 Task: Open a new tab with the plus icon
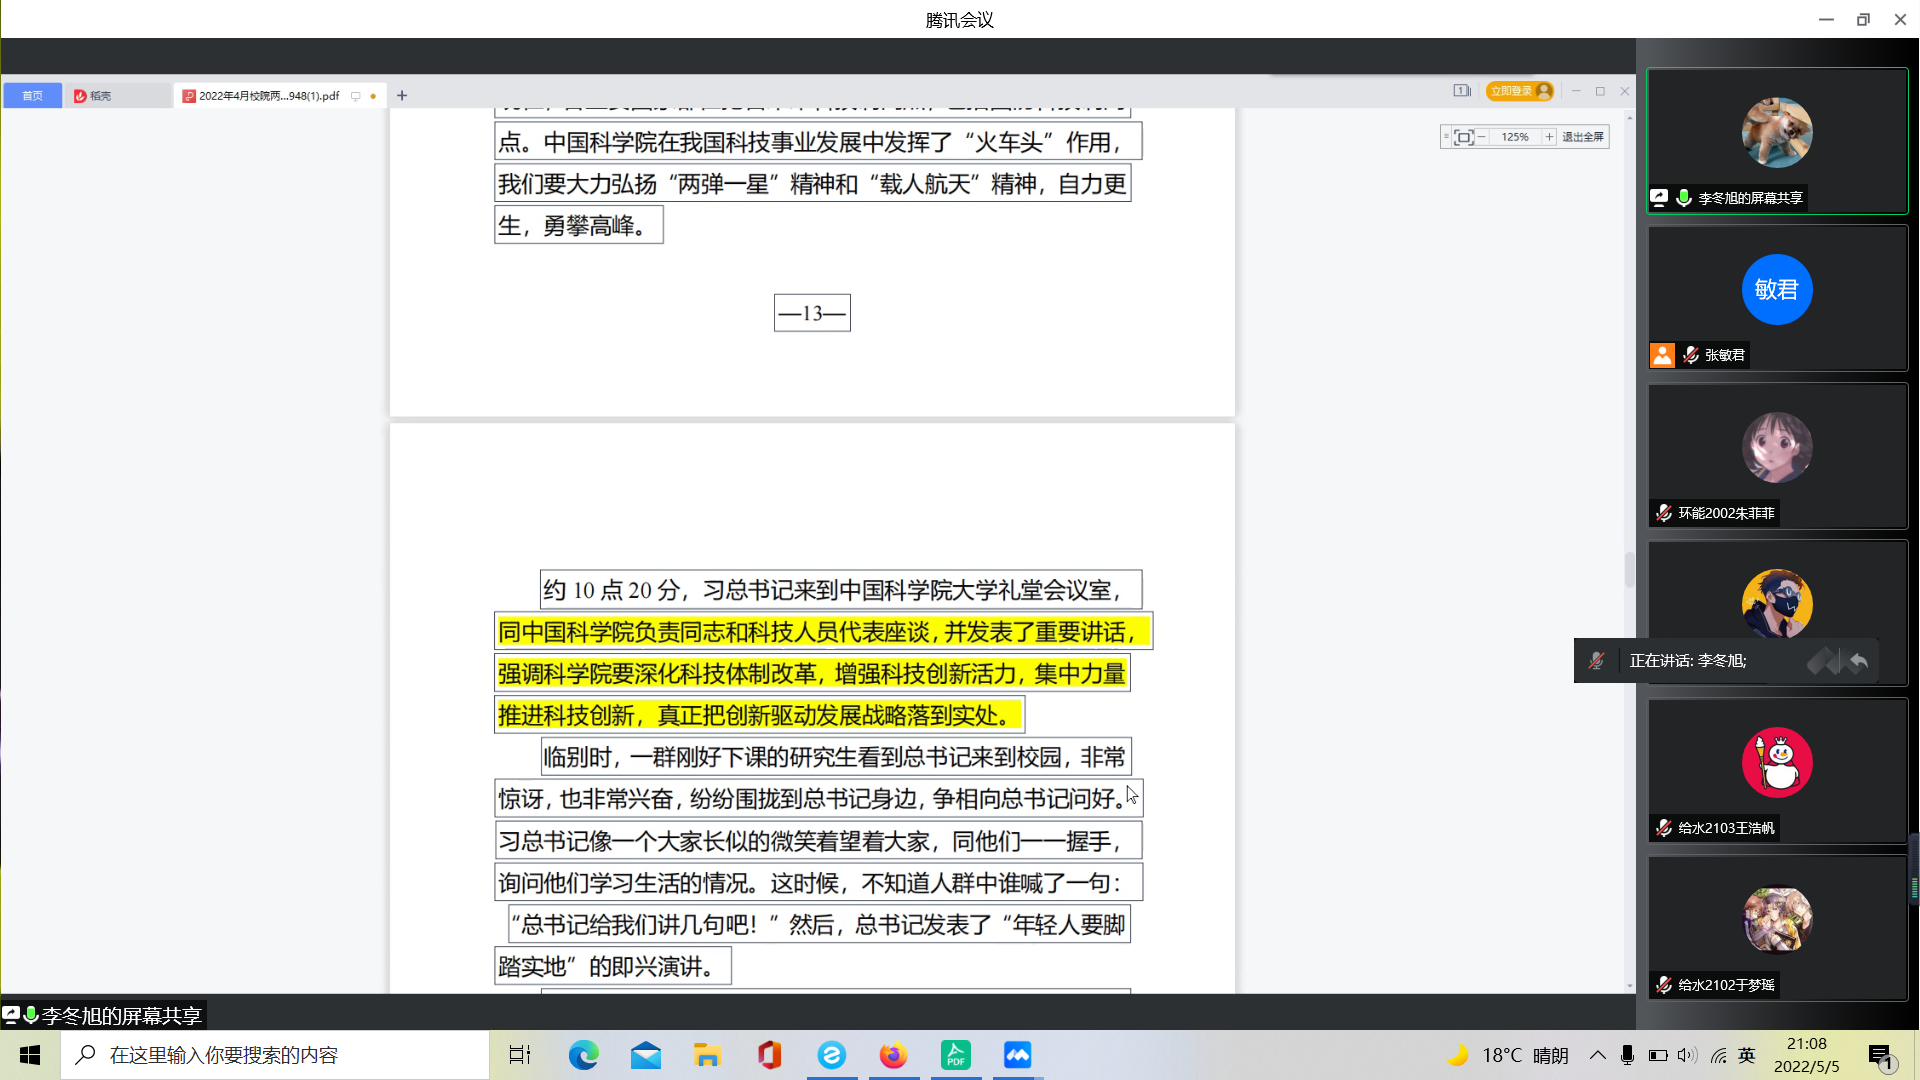(x=402, y=96)
